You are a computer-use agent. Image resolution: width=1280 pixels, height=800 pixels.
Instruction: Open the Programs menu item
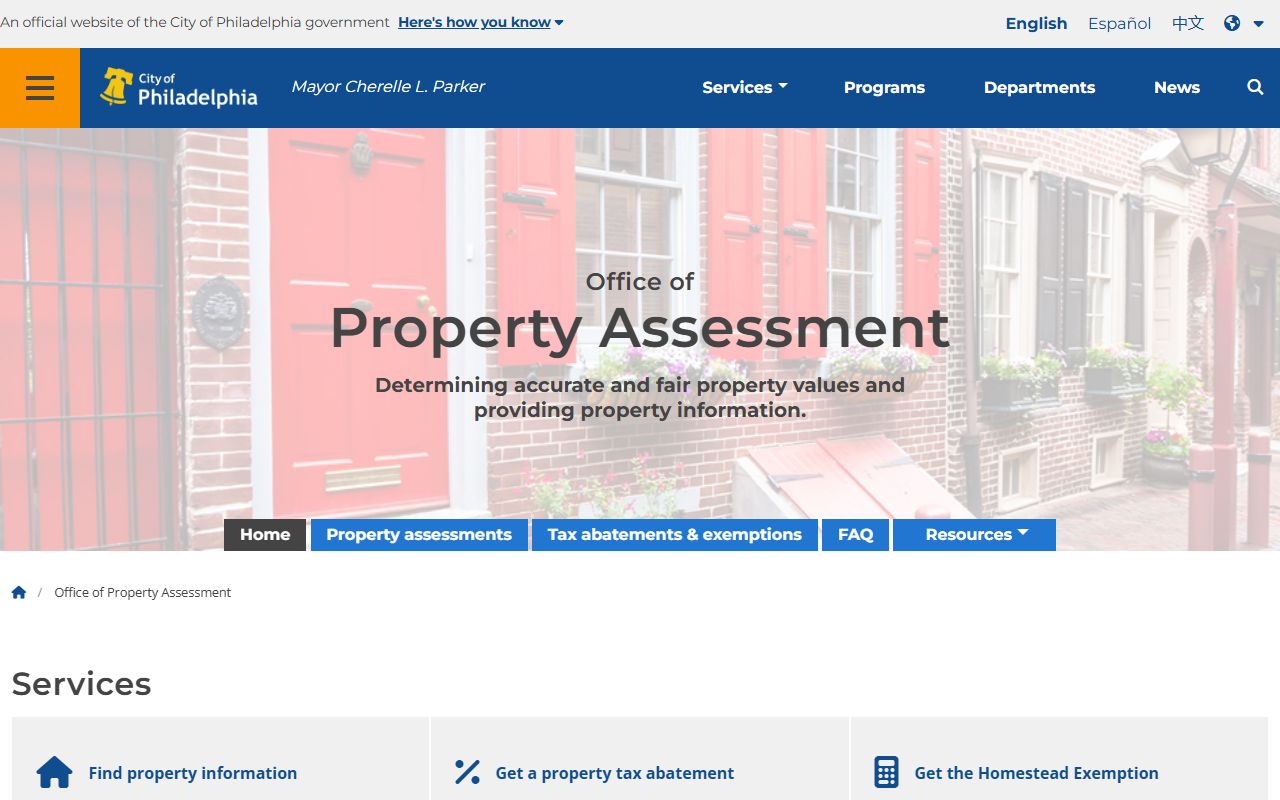point(884,88)
